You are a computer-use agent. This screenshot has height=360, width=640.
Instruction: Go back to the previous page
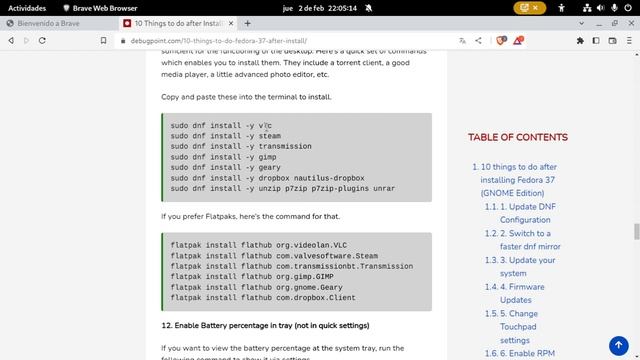click(11, 40)
